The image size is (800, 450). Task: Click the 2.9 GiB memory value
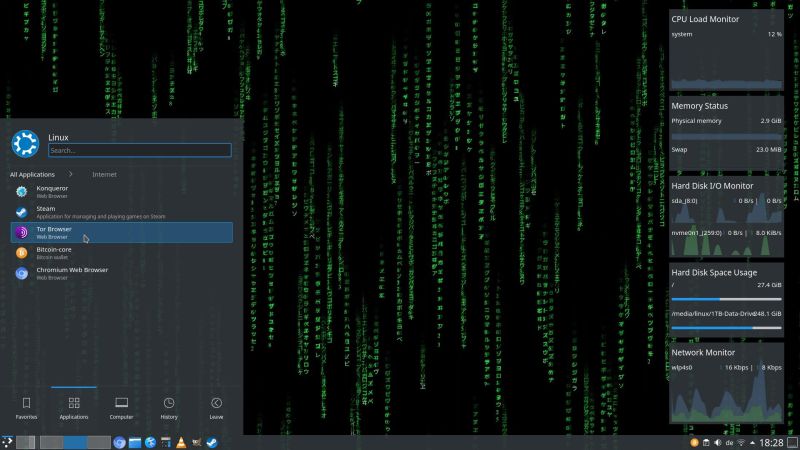(x=771, y=121)
